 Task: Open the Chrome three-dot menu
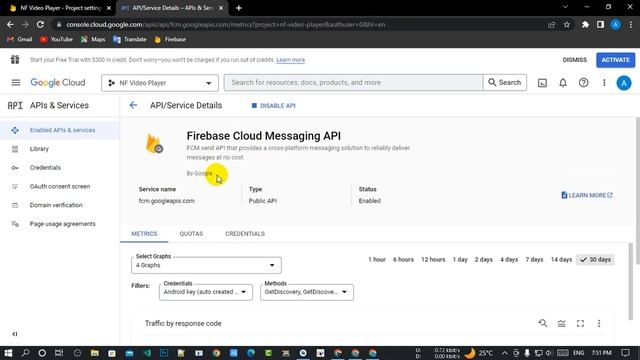click(x=631, y=24)
